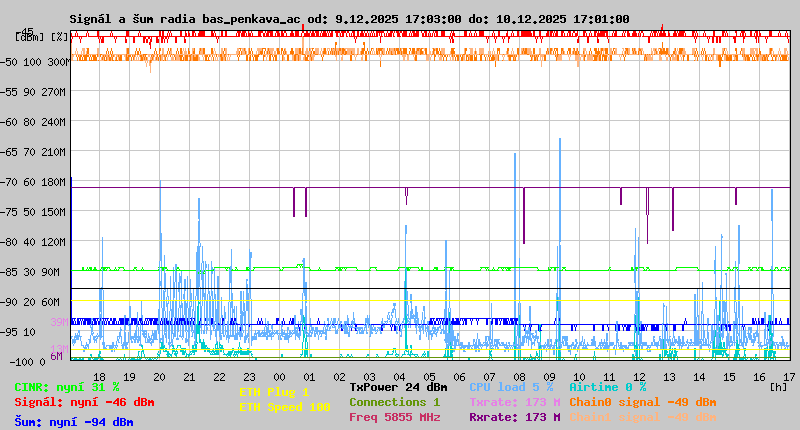Click the '08' hour tick on the time axis
The height and width of the screenshot is (430, 800).
point(519,377)
